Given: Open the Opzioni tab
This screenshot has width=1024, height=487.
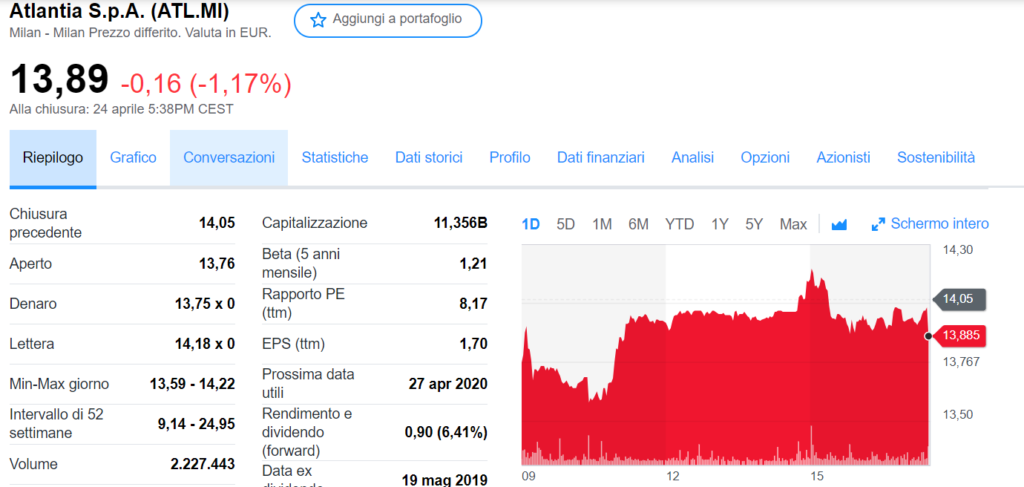Looking at the screenshot, I should click(x=765, y=158).
